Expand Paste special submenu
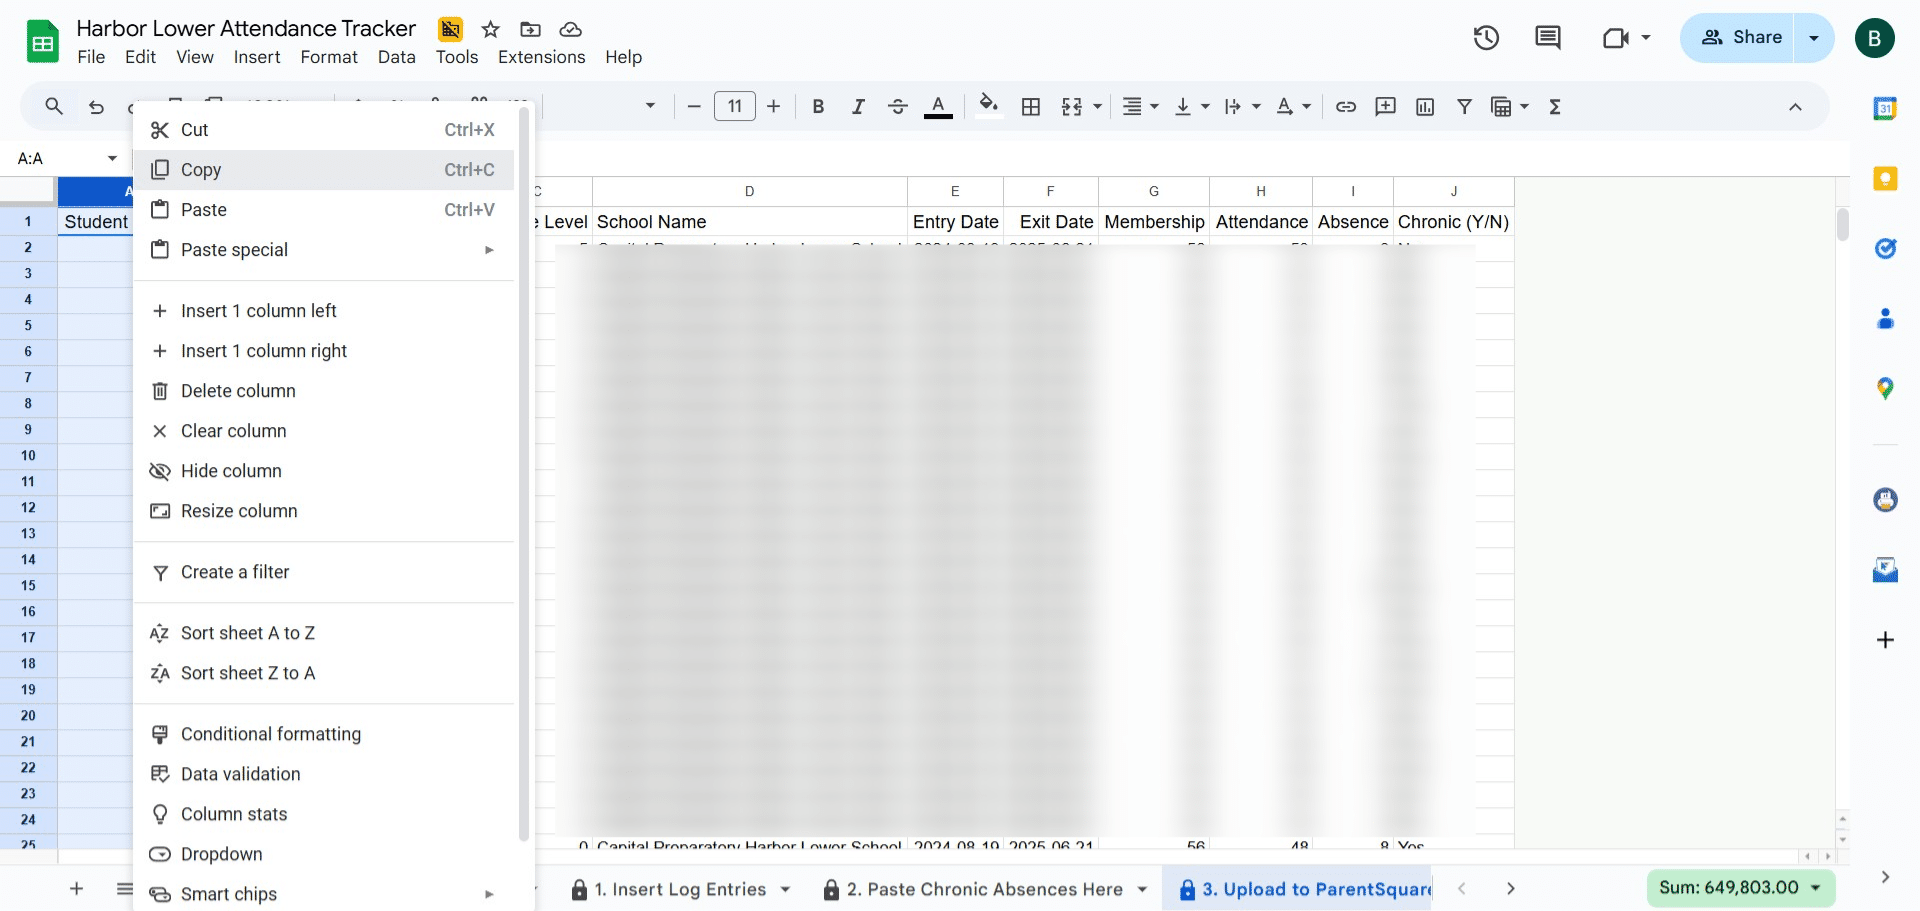The width and height of the screenshot is (1920, 911). tap(324, 250)
